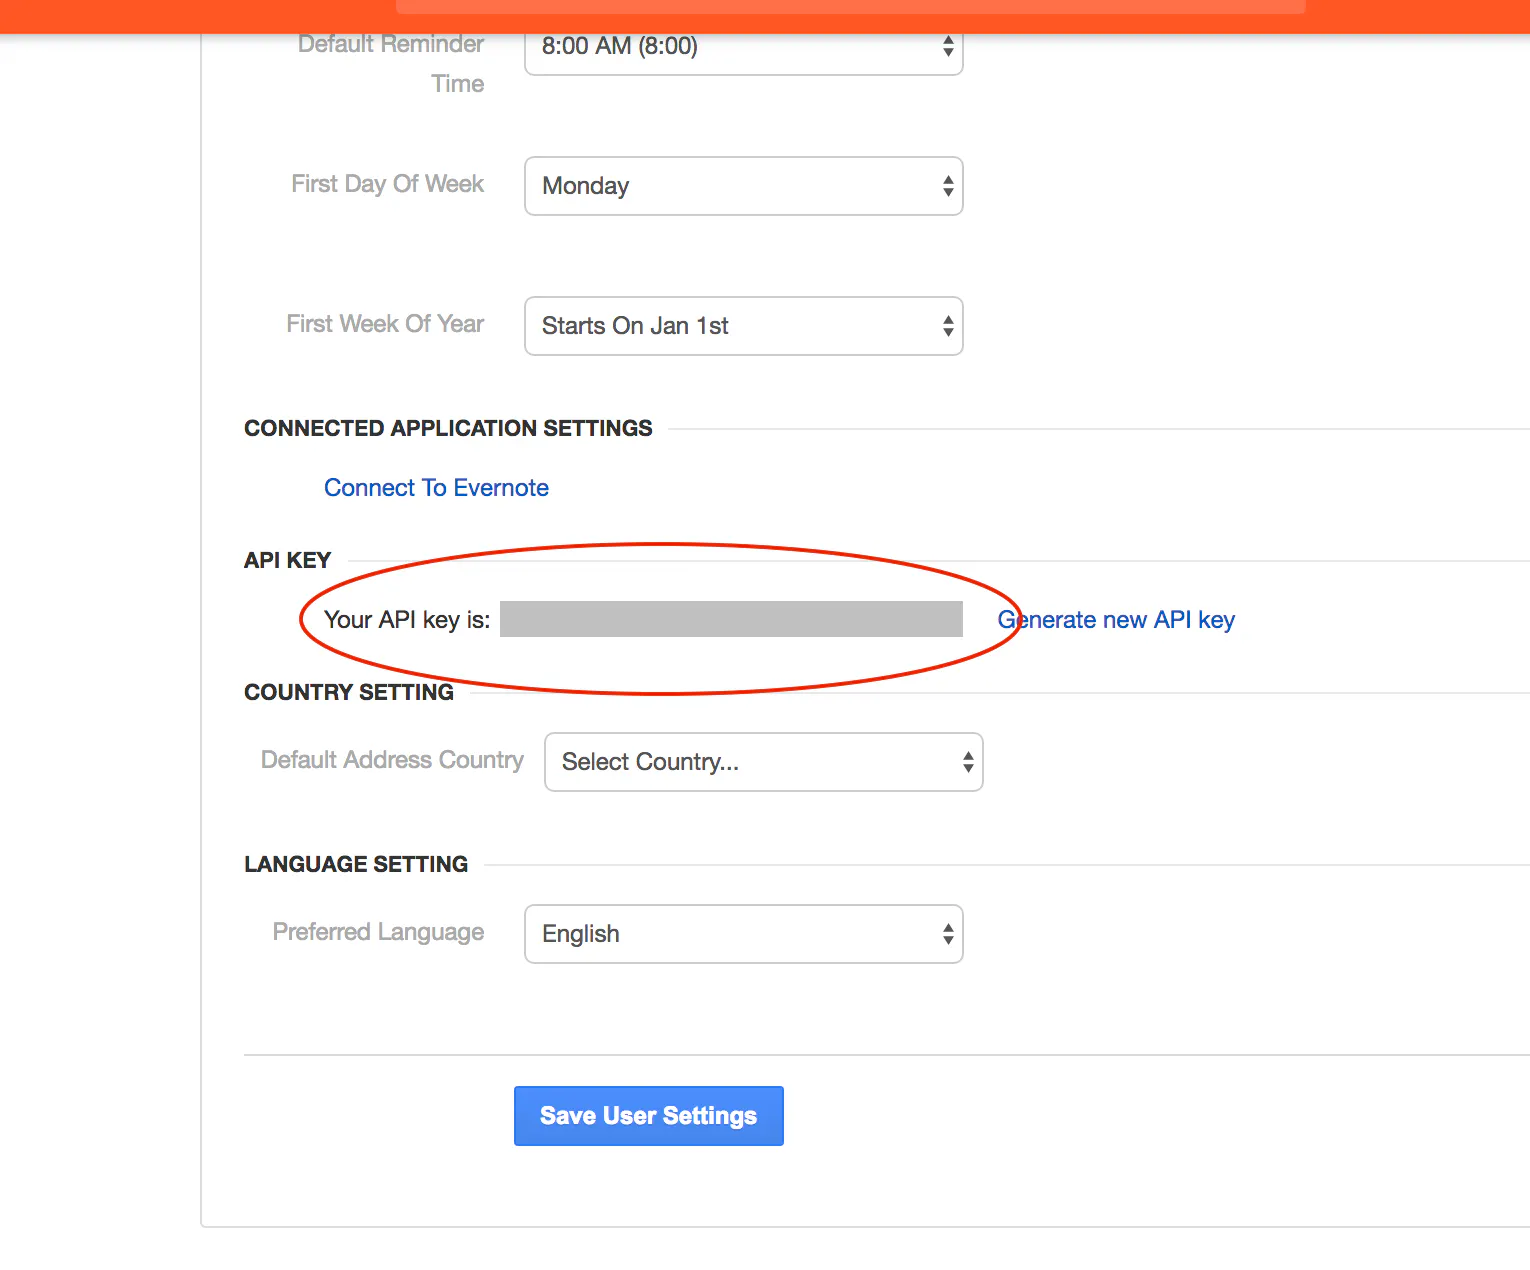Image resolution: width=1530 pixels, height=1270 pixels.
Task: Click the Default Address Country label
Action: coord(392,760)
